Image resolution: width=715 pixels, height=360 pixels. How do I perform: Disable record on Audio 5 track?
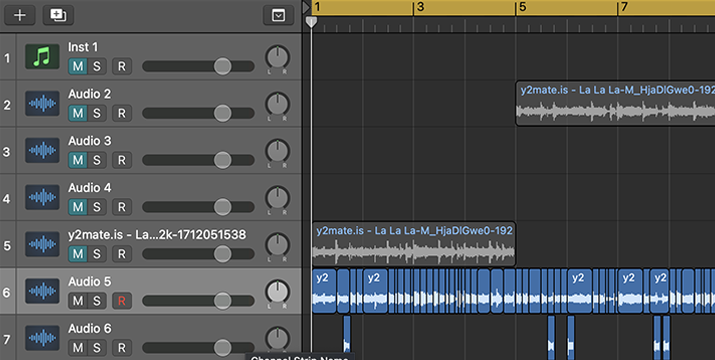tap(122, 301)
